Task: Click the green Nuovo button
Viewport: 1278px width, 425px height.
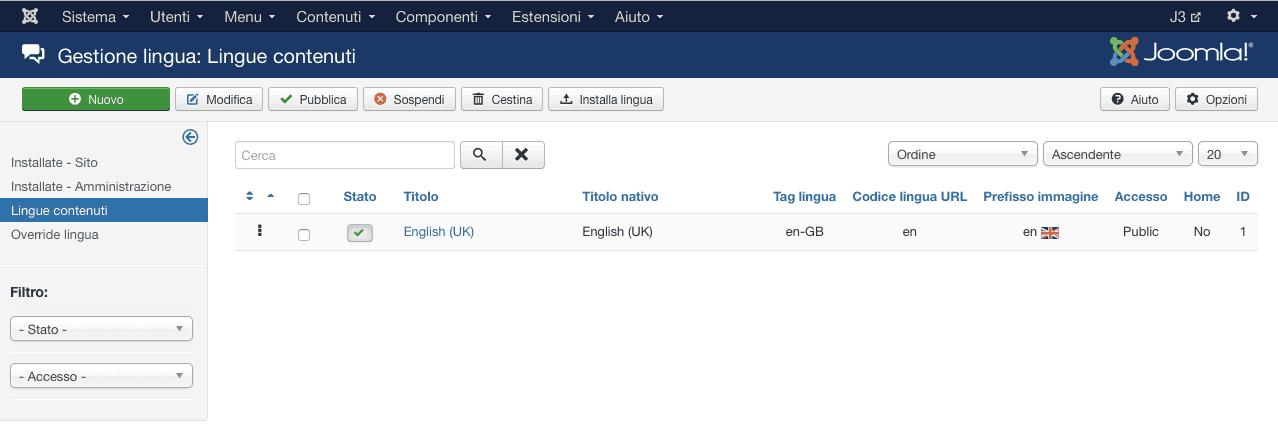Action: coord(96,99)
